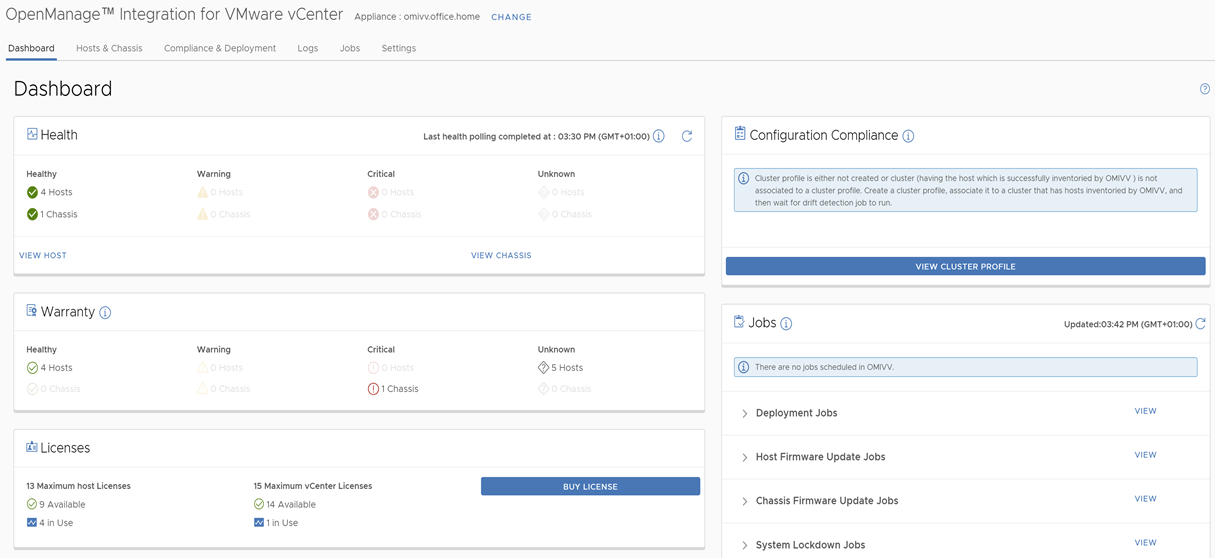The height and width of the screenshot is (558, 1215).
Task: Open Configuration Compliance info icon
Action: coord(908,136)
